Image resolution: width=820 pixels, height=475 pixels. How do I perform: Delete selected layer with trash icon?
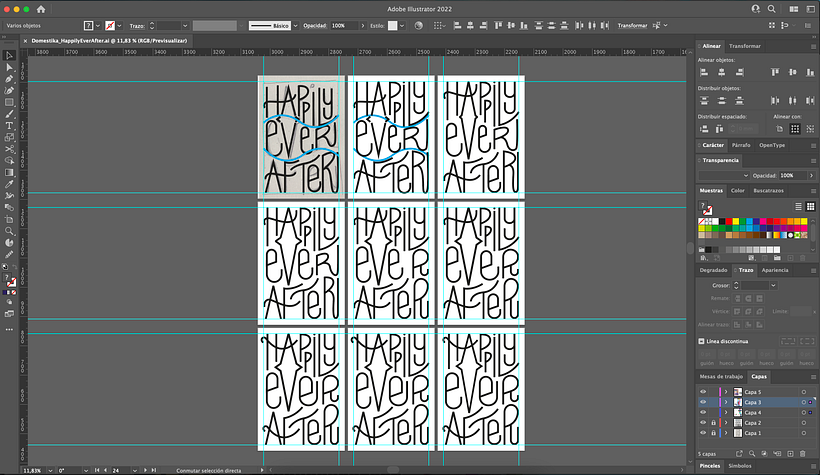click(x=803, y=454)
